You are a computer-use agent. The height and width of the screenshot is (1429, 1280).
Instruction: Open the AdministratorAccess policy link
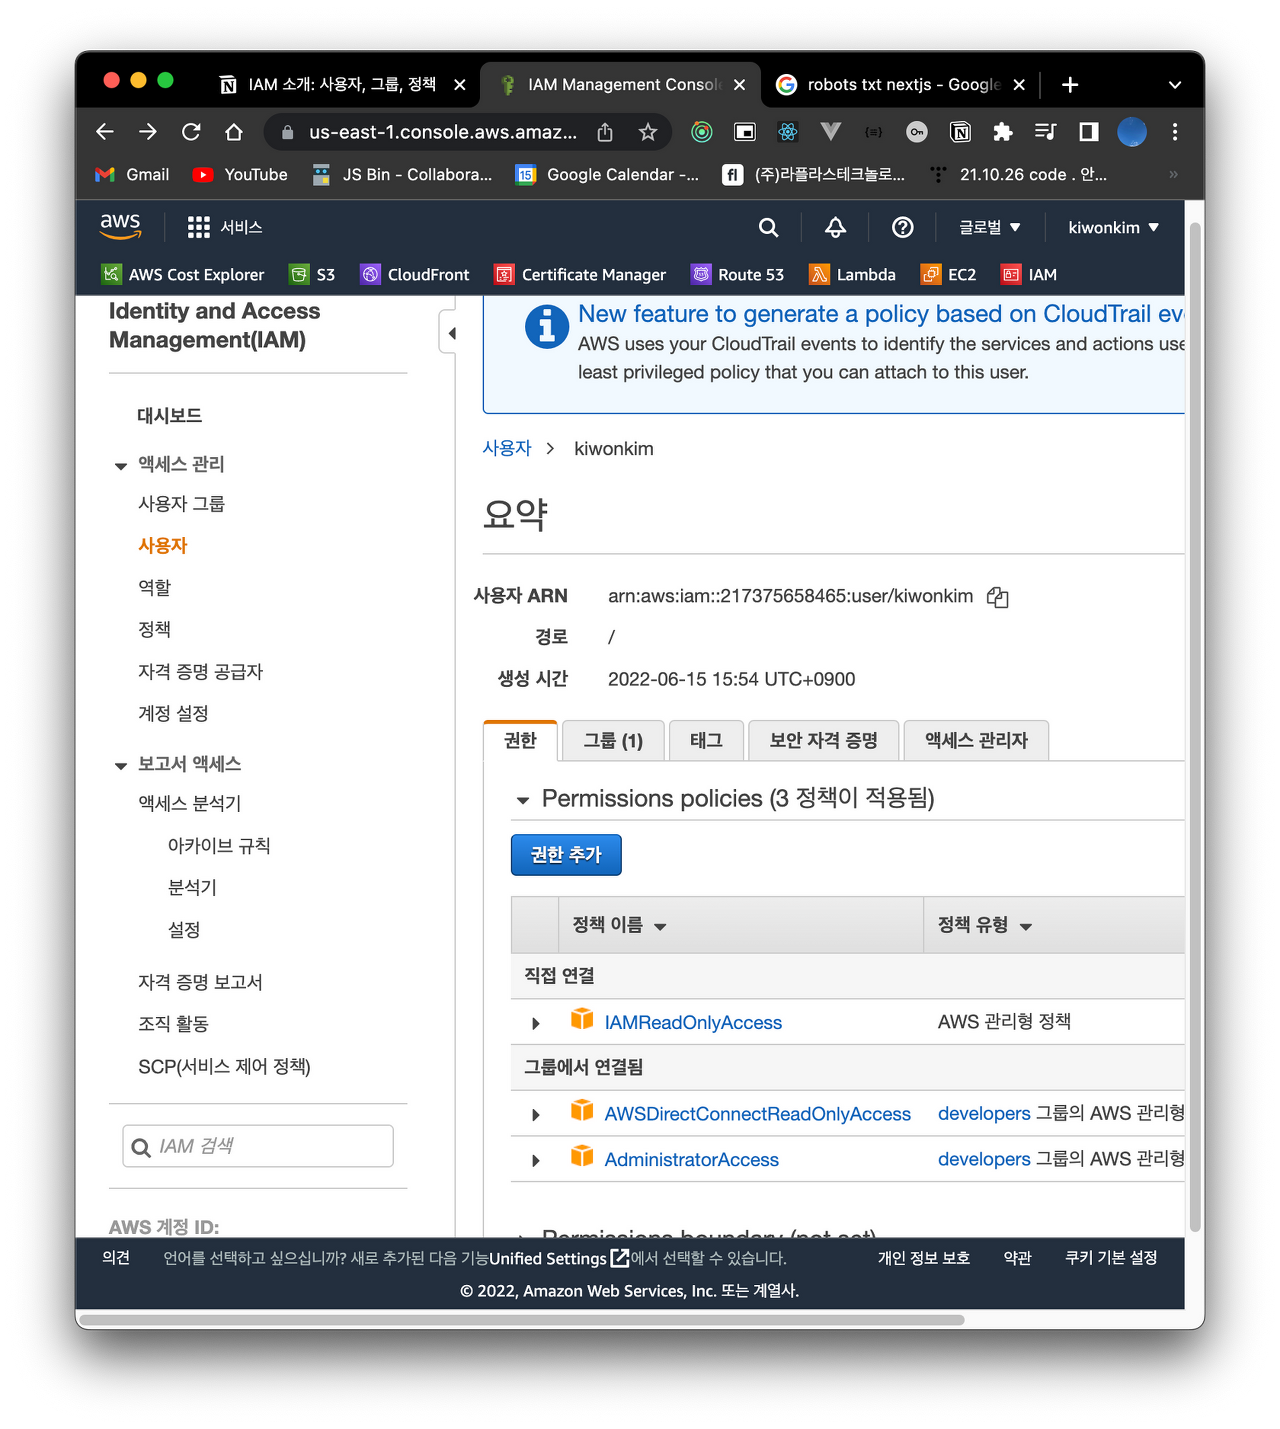pyautogui.click(x=691, y=1160)
